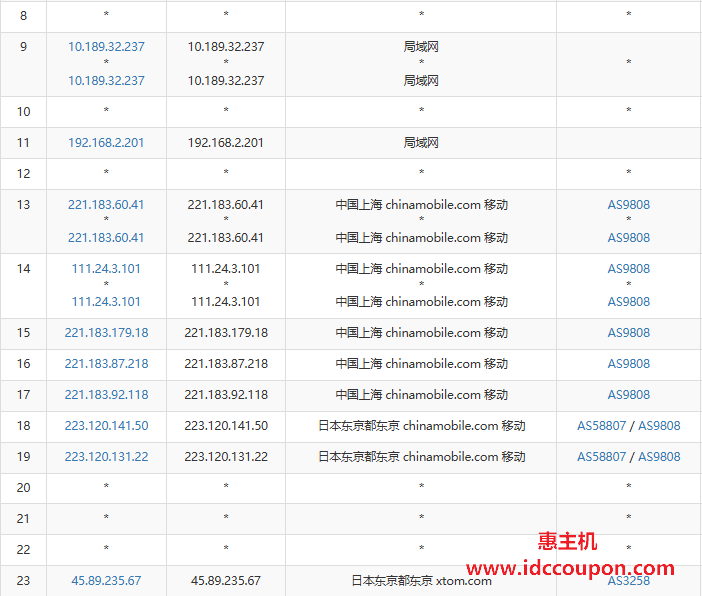This screenshot has width=702, height=596.
Task: Click hop number 16 cell
Action: click(x=23, y=364)
